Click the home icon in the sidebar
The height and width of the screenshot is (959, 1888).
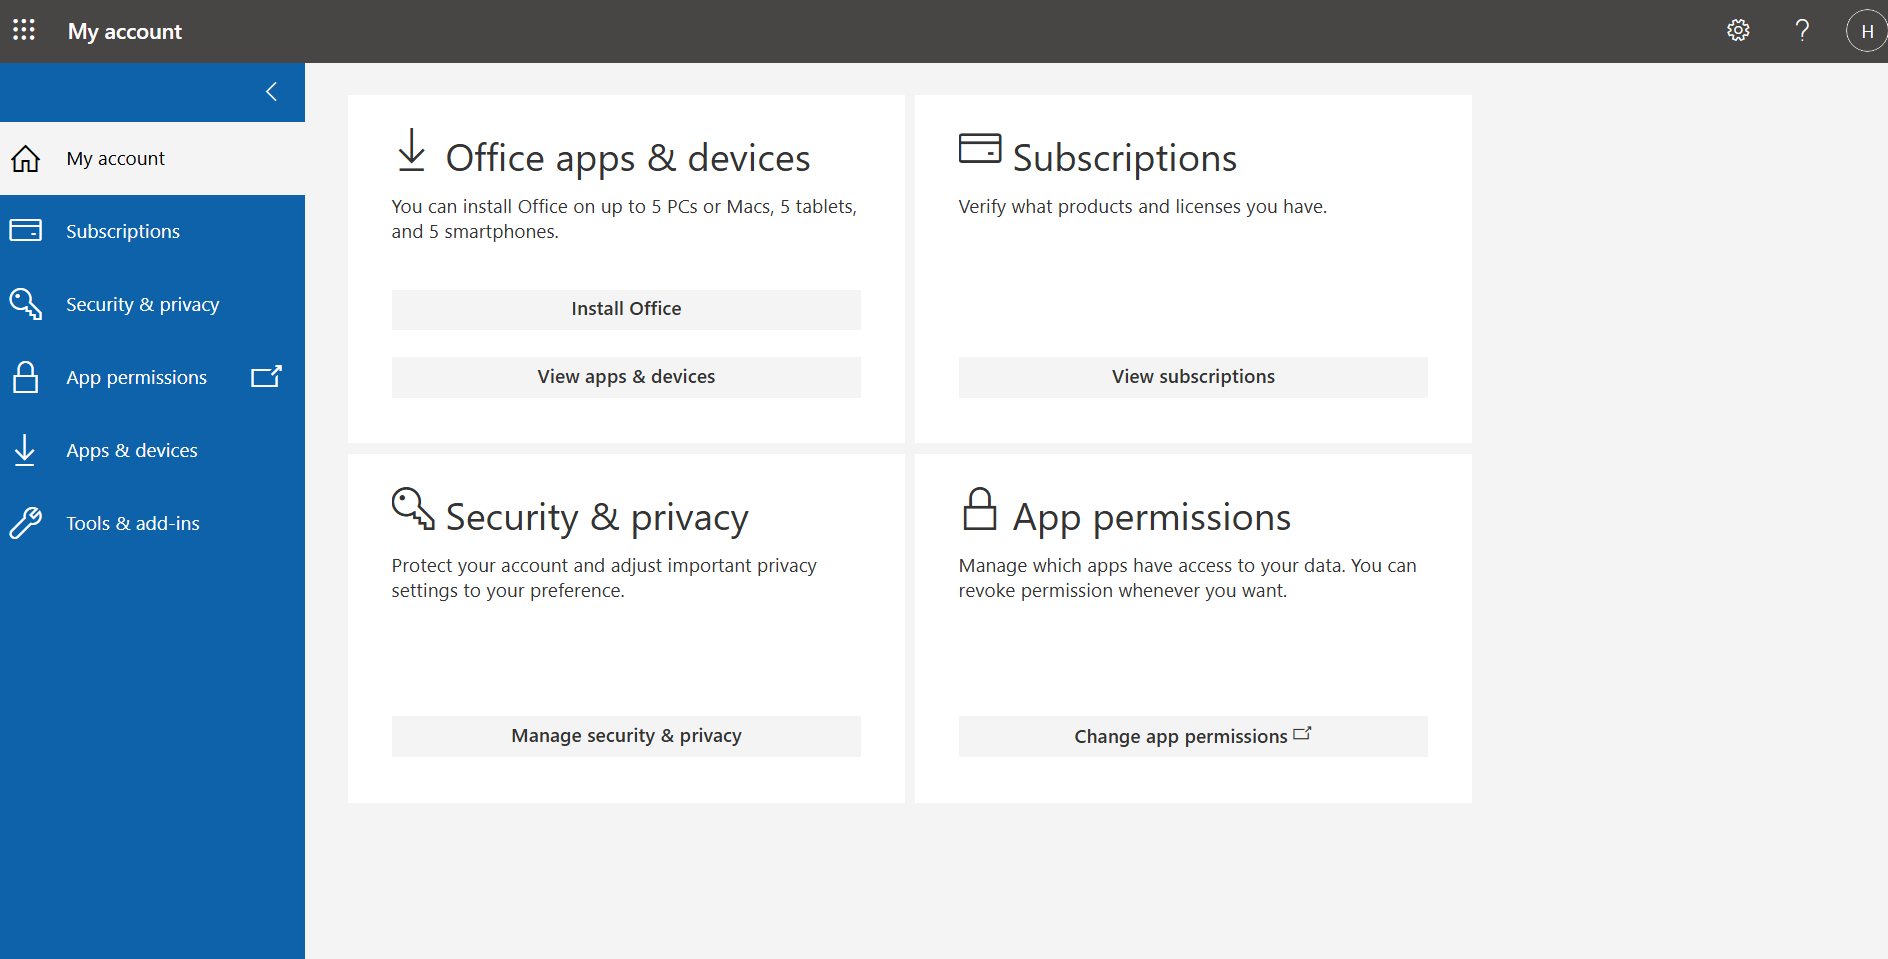click(x=25, y=158)
